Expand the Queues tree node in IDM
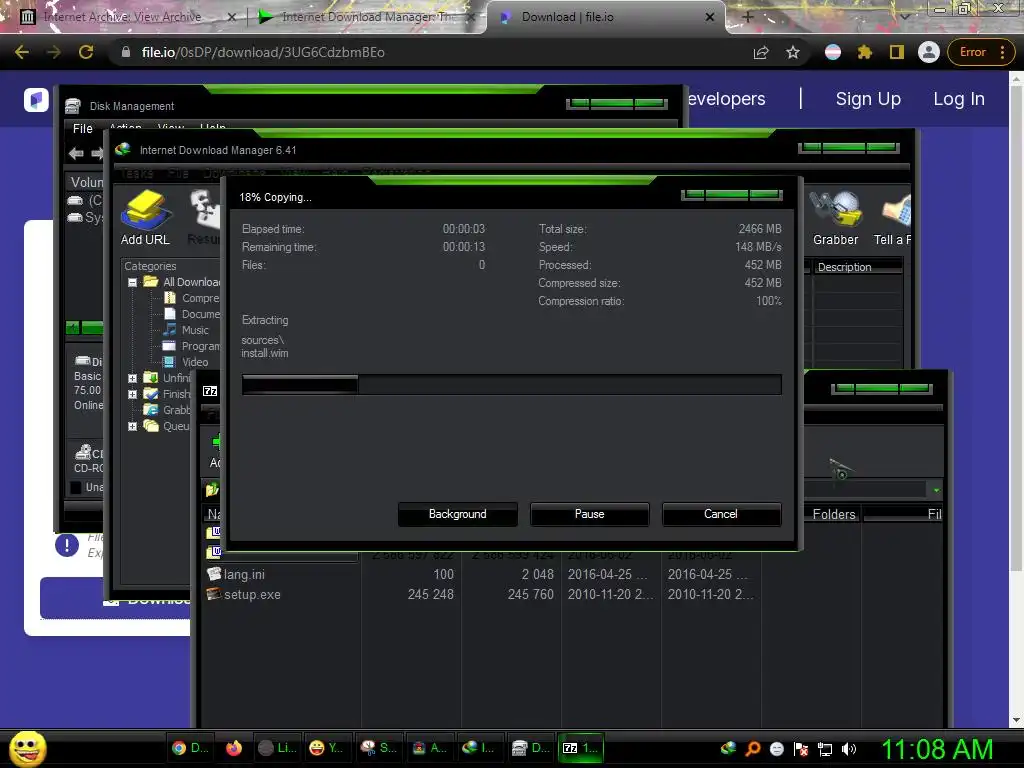 click(x=133, y=426)
